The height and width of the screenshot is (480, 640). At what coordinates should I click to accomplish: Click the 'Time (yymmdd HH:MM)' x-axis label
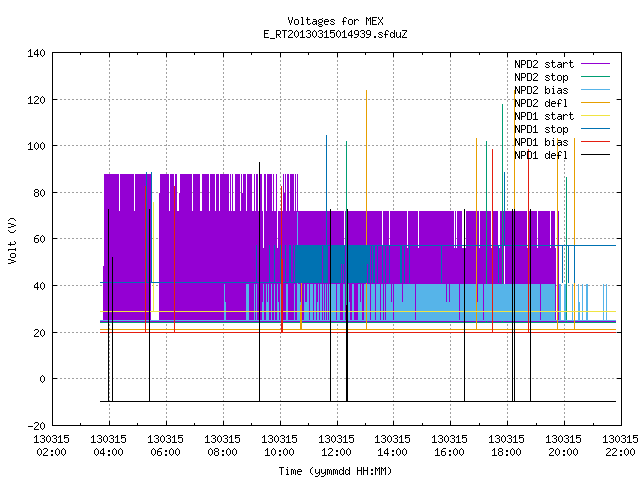[335, 471]
